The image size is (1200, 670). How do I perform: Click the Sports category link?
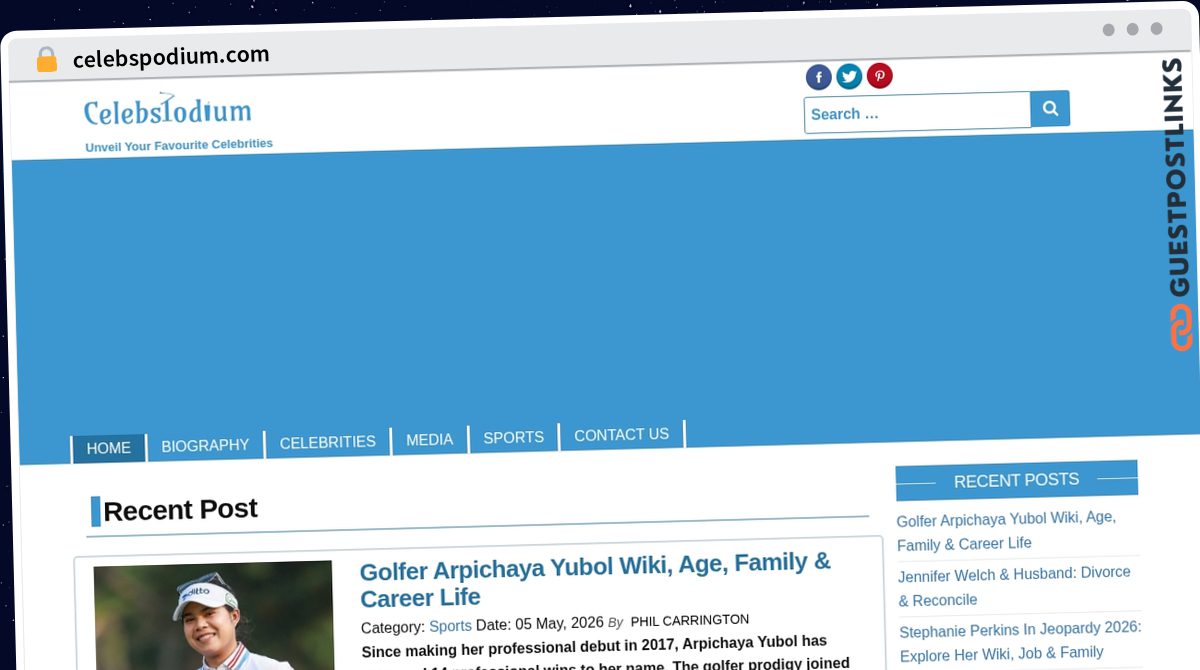pyautogui.click(x=450, y=626)
